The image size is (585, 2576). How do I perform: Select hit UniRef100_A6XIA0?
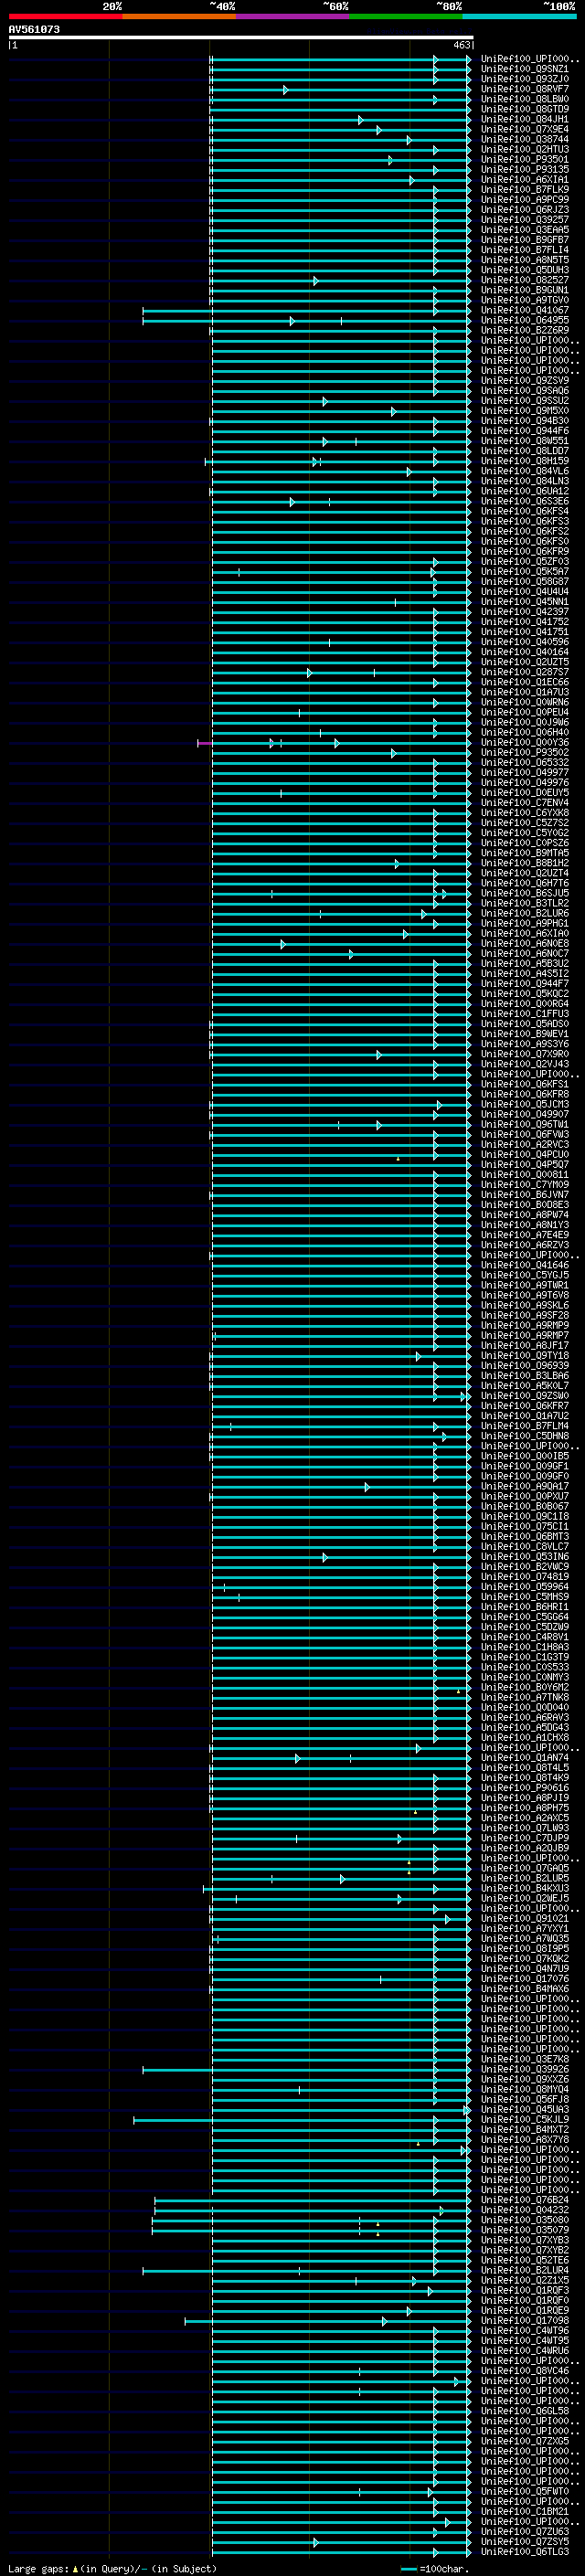[524, 933]
